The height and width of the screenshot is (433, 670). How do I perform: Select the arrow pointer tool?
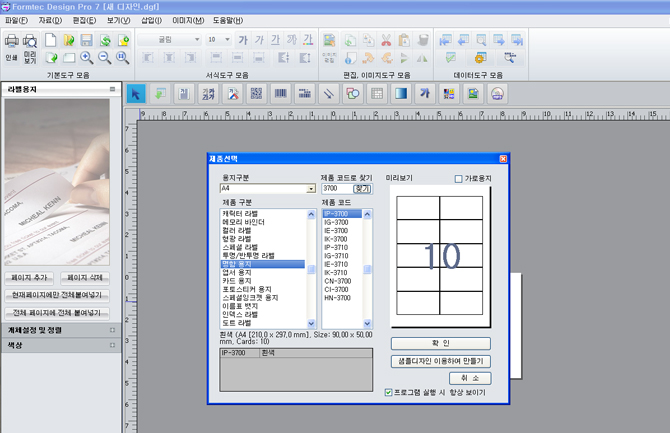136,94
